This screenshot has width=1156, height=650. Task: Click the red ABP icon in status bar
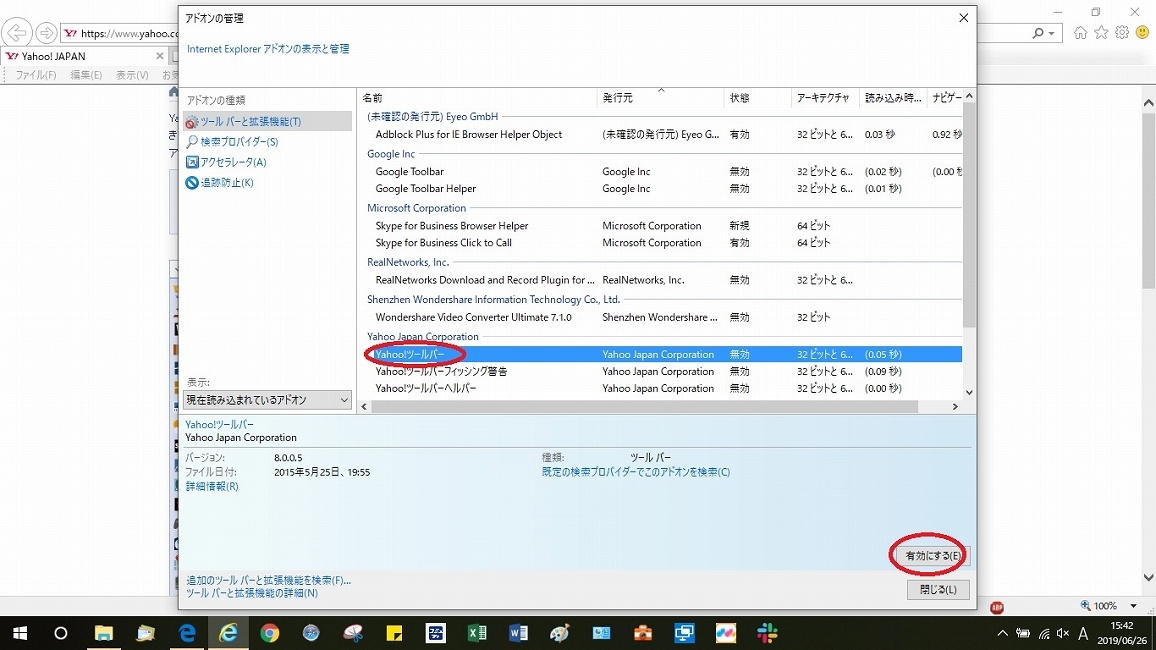(997, 607)
